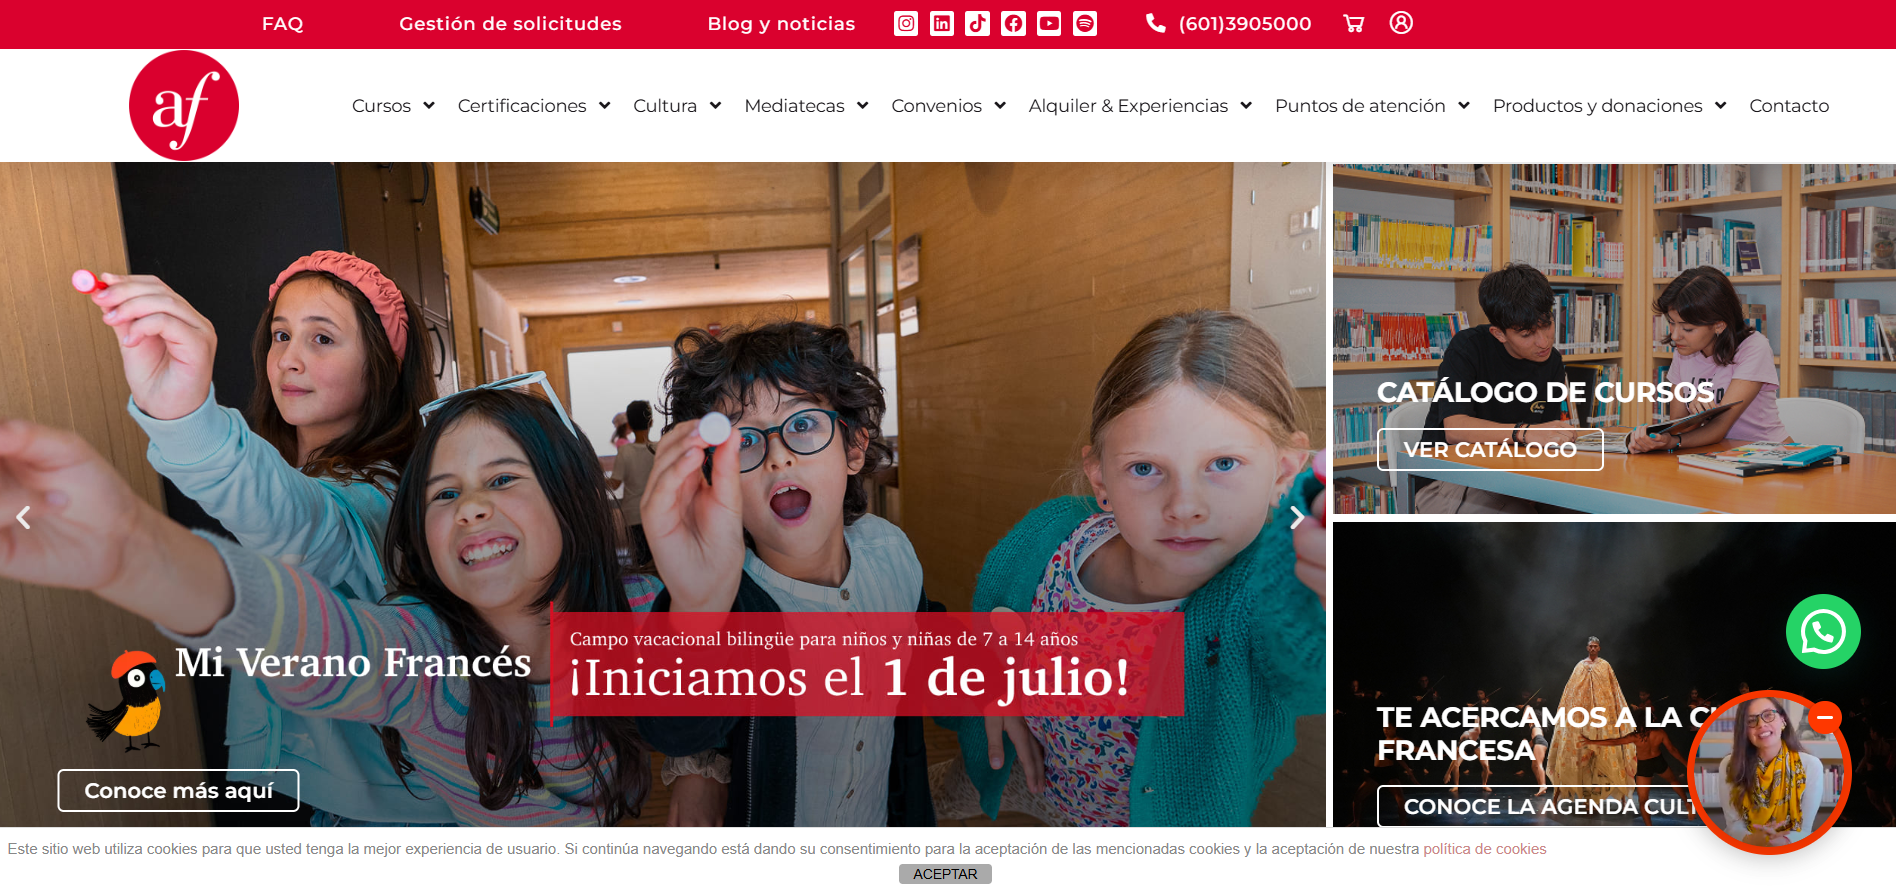Viewport: 1896px width, 888px height.
Task: Open the TikTok social icon
Action: [977, 23]
